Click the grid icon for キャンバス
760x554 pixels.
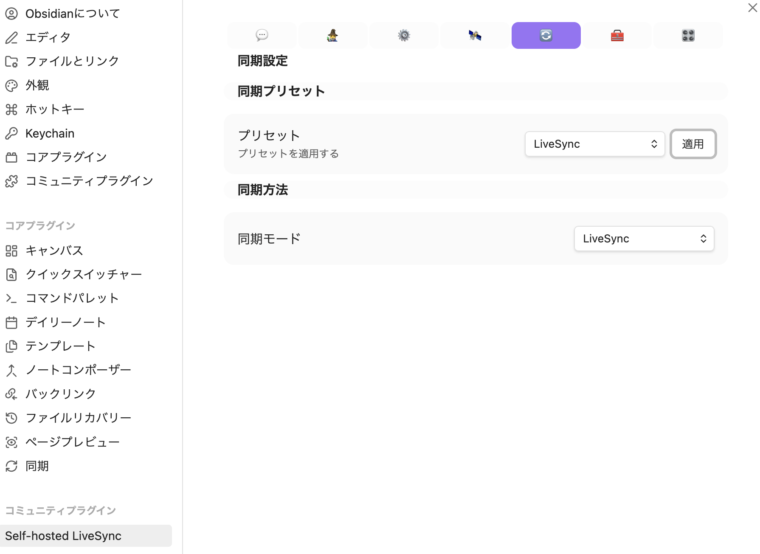click(11, 251)
